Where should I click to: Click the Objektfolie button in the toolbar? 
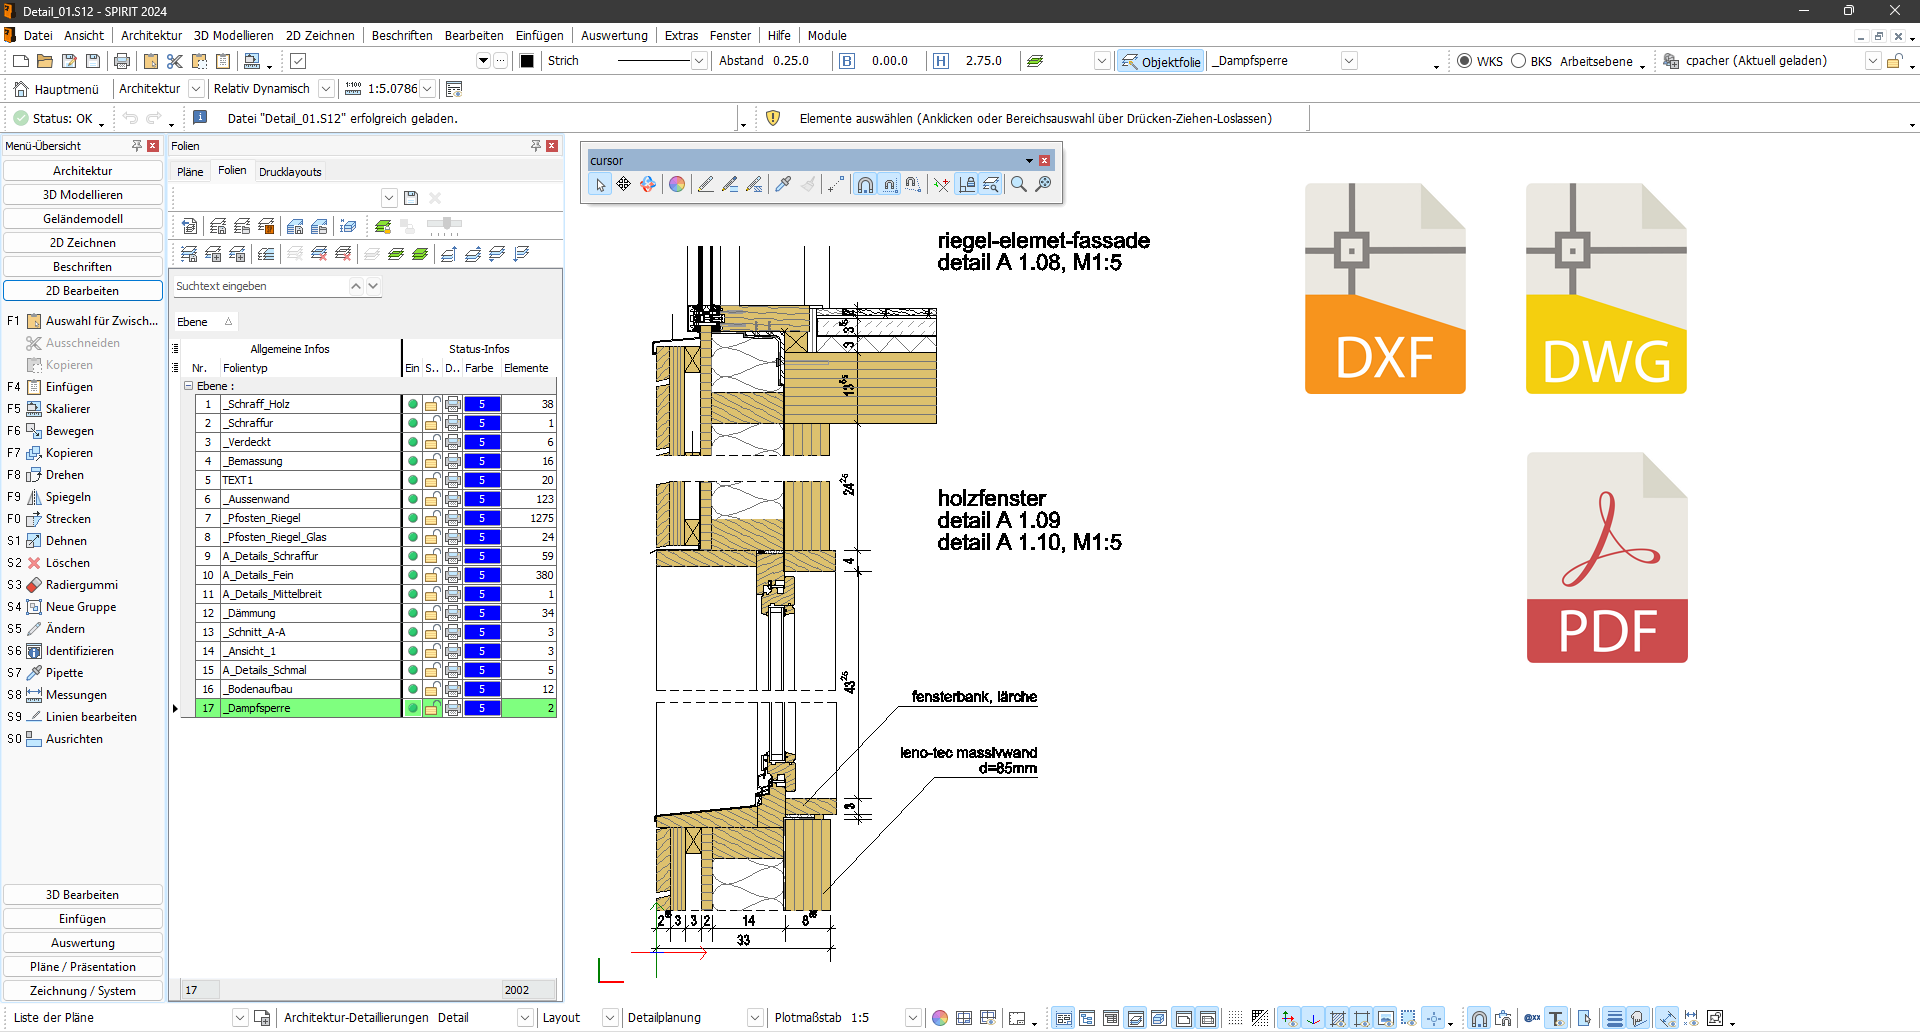1160,61
